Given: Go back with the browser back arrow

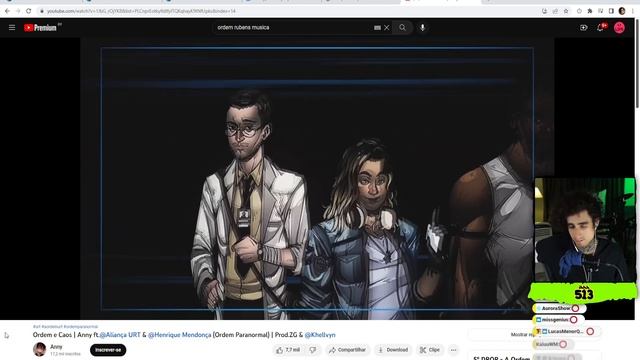Looking at the screenshot, I should (x=7, y=11).
